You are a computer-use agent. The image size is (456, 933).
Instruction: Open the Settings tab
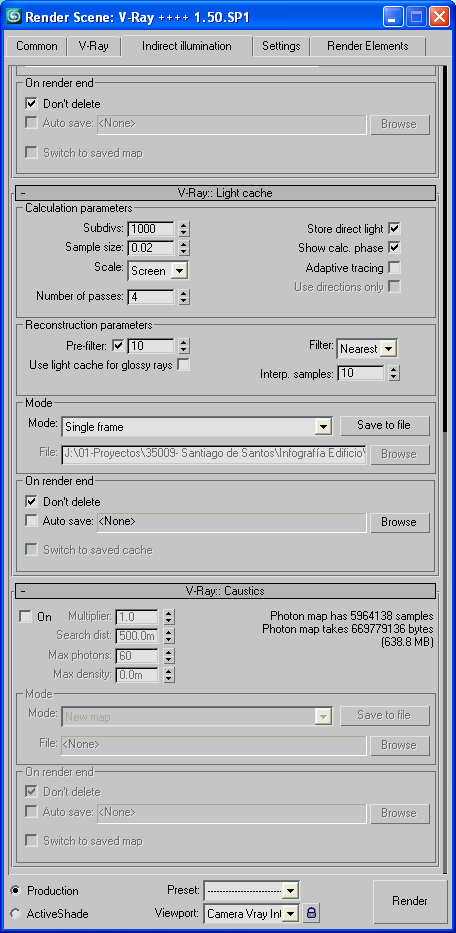(281, 46)
